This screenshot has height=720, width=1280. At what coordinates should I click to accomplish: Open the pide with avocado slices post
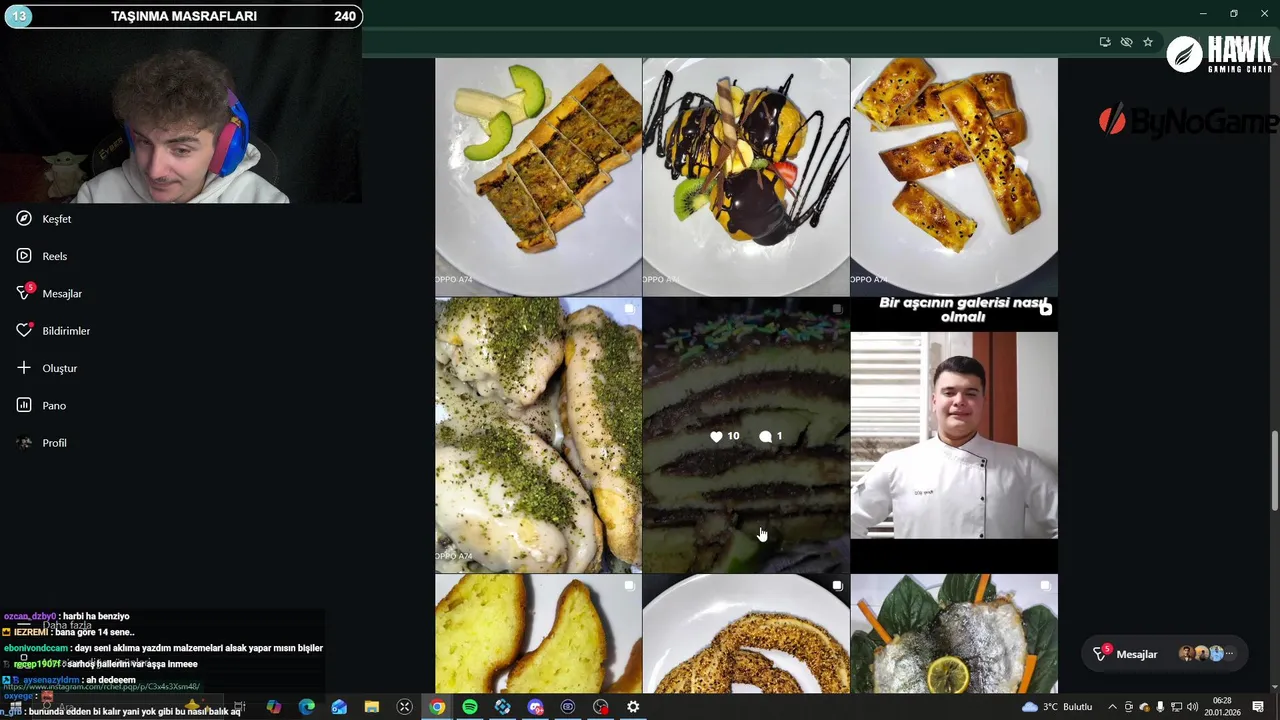click(538, 176)
